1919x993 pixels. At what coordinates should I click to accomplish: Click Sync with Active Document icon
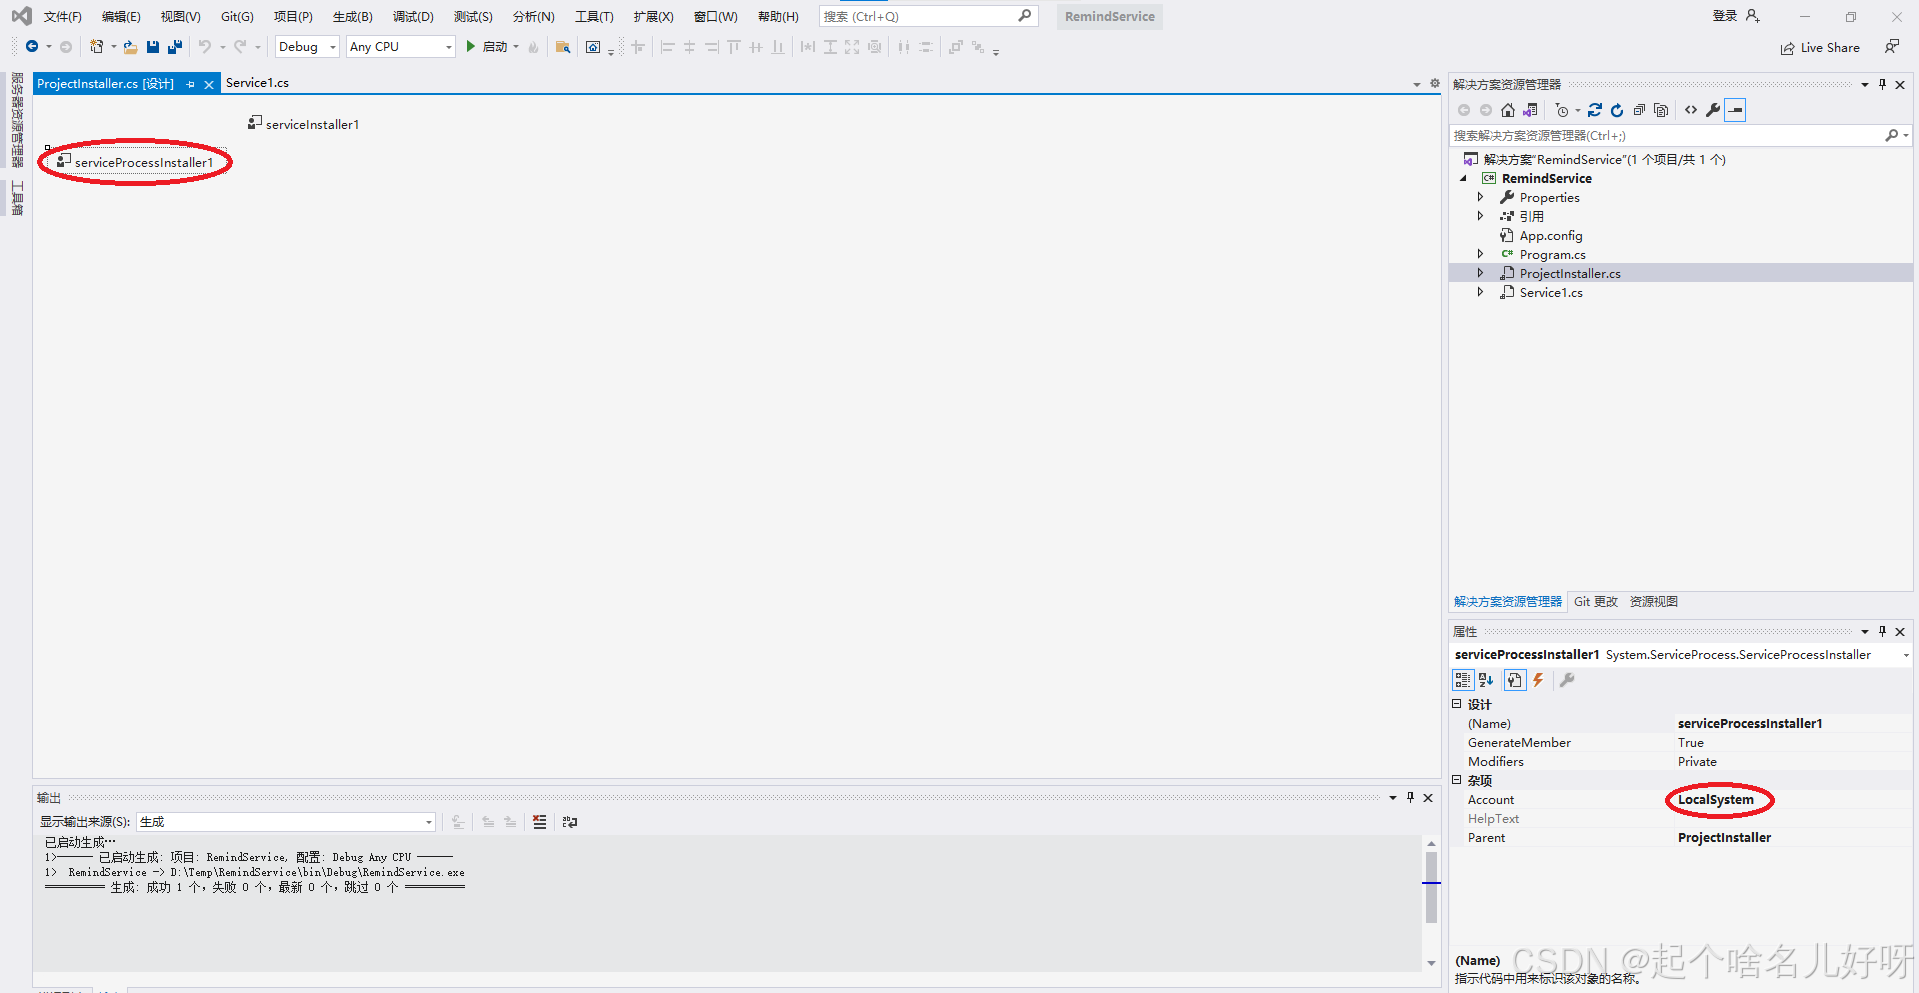pyautogui.click(x=1595, y=110)
